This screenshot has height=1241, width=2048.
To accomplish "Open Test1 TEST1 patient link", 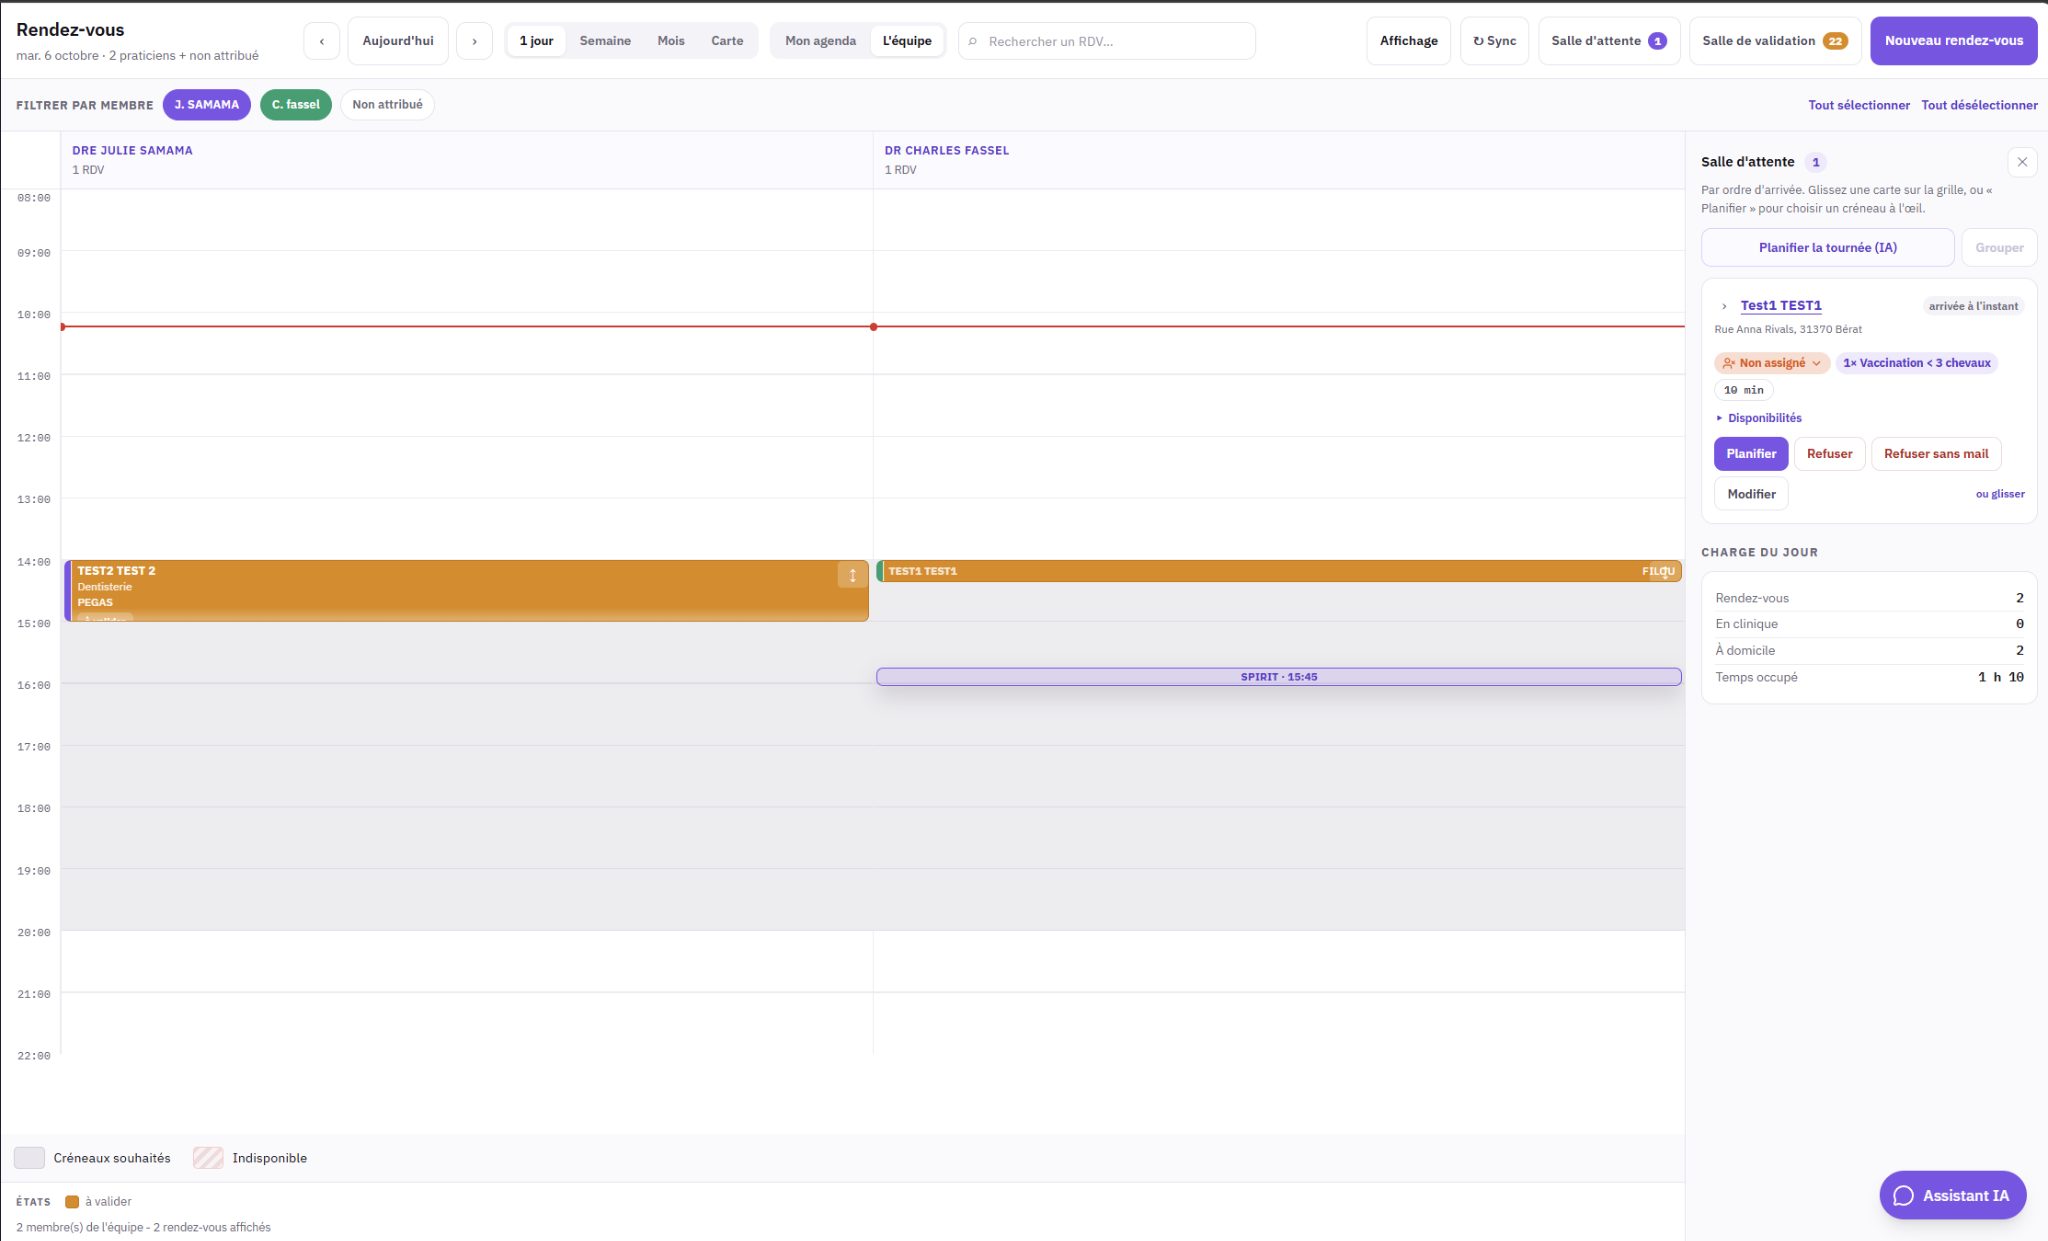I will (x=1780, y=306).
